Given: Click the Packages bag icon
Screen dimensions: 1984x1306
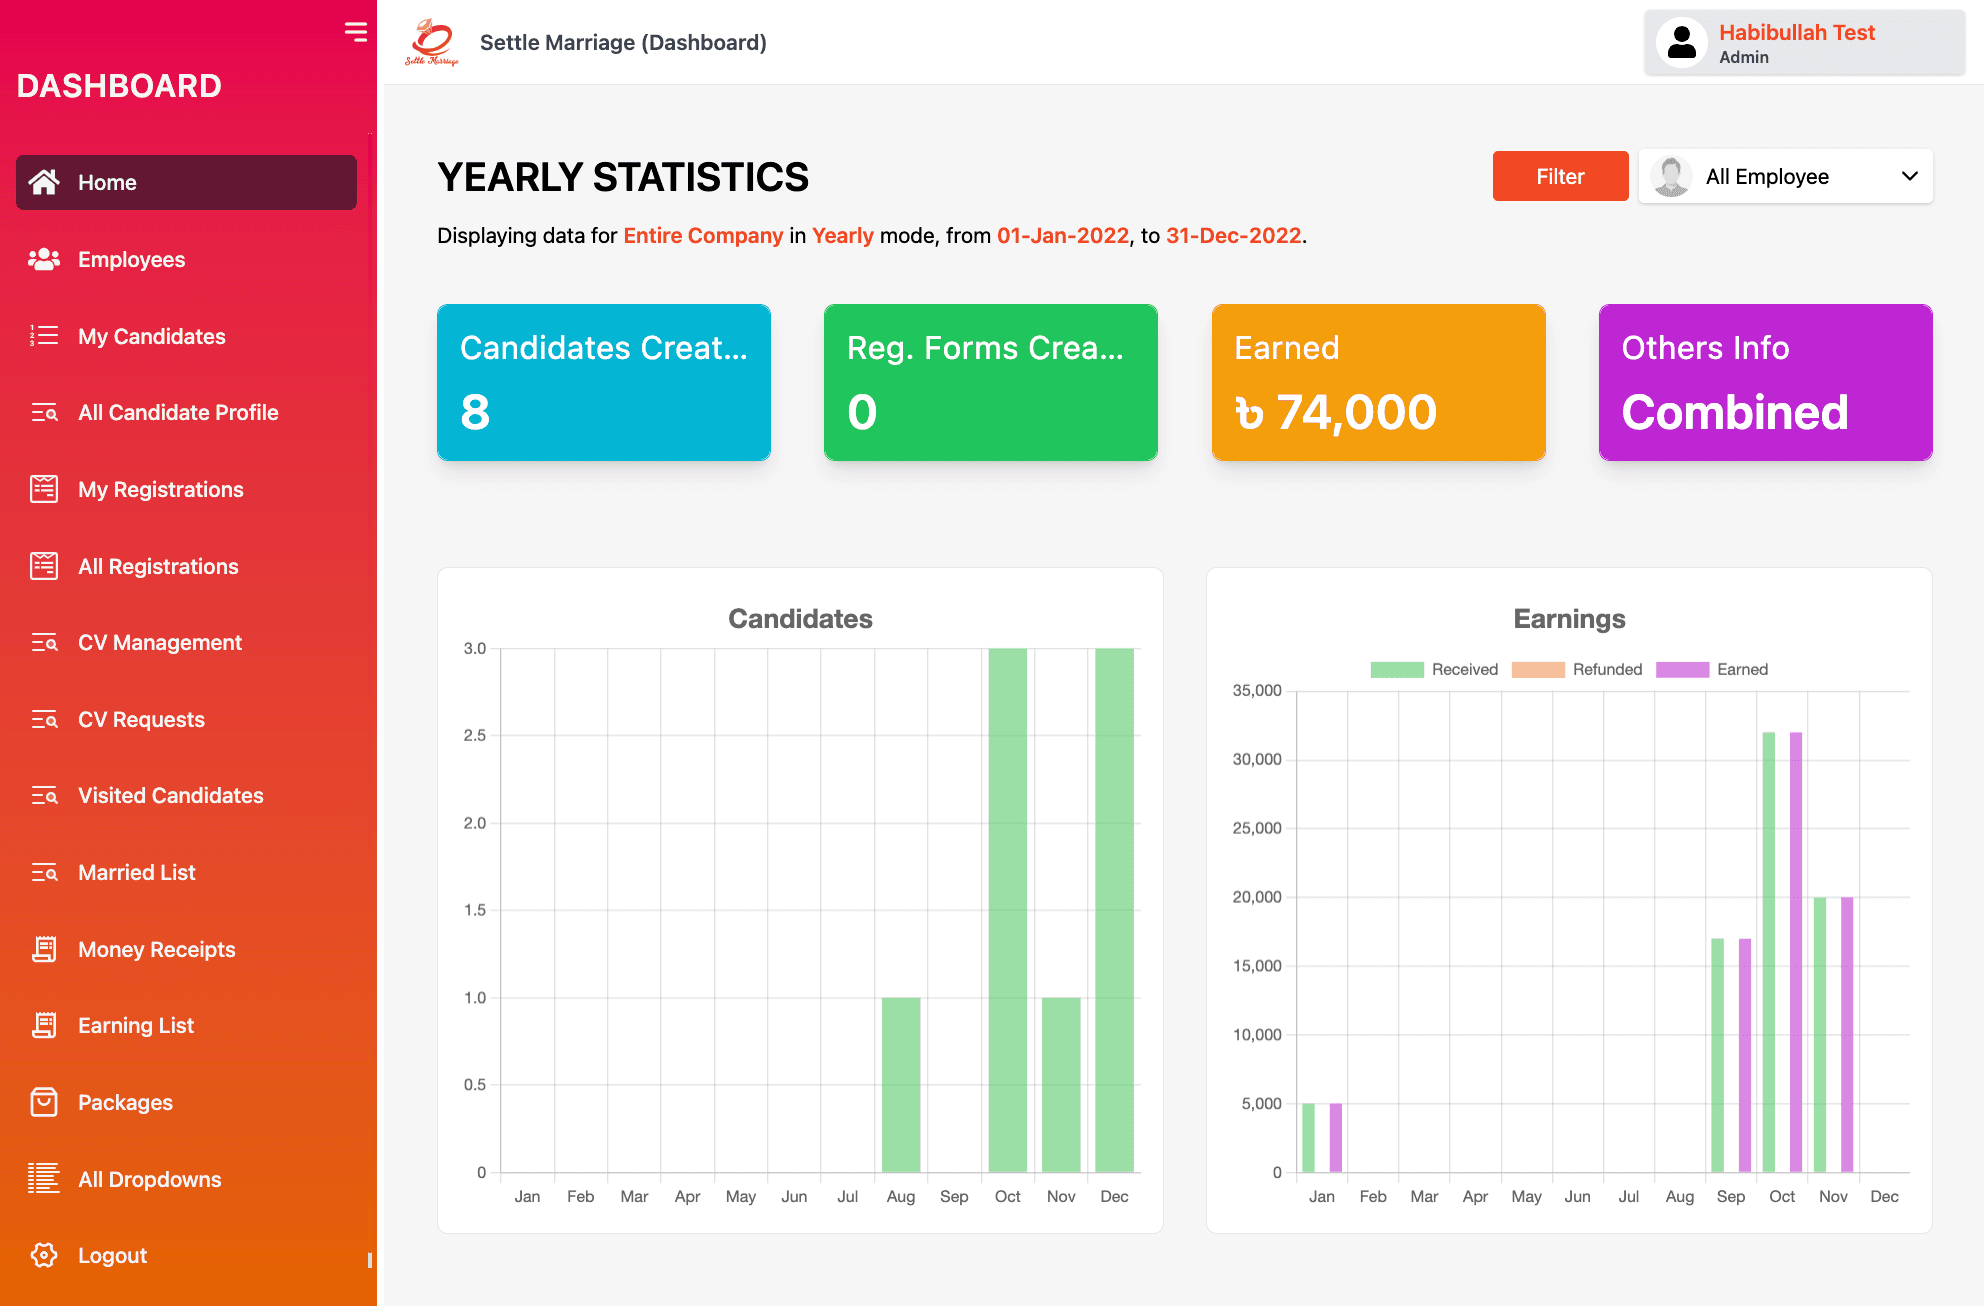Looking at the screenshot, I should coord(44,1102).
